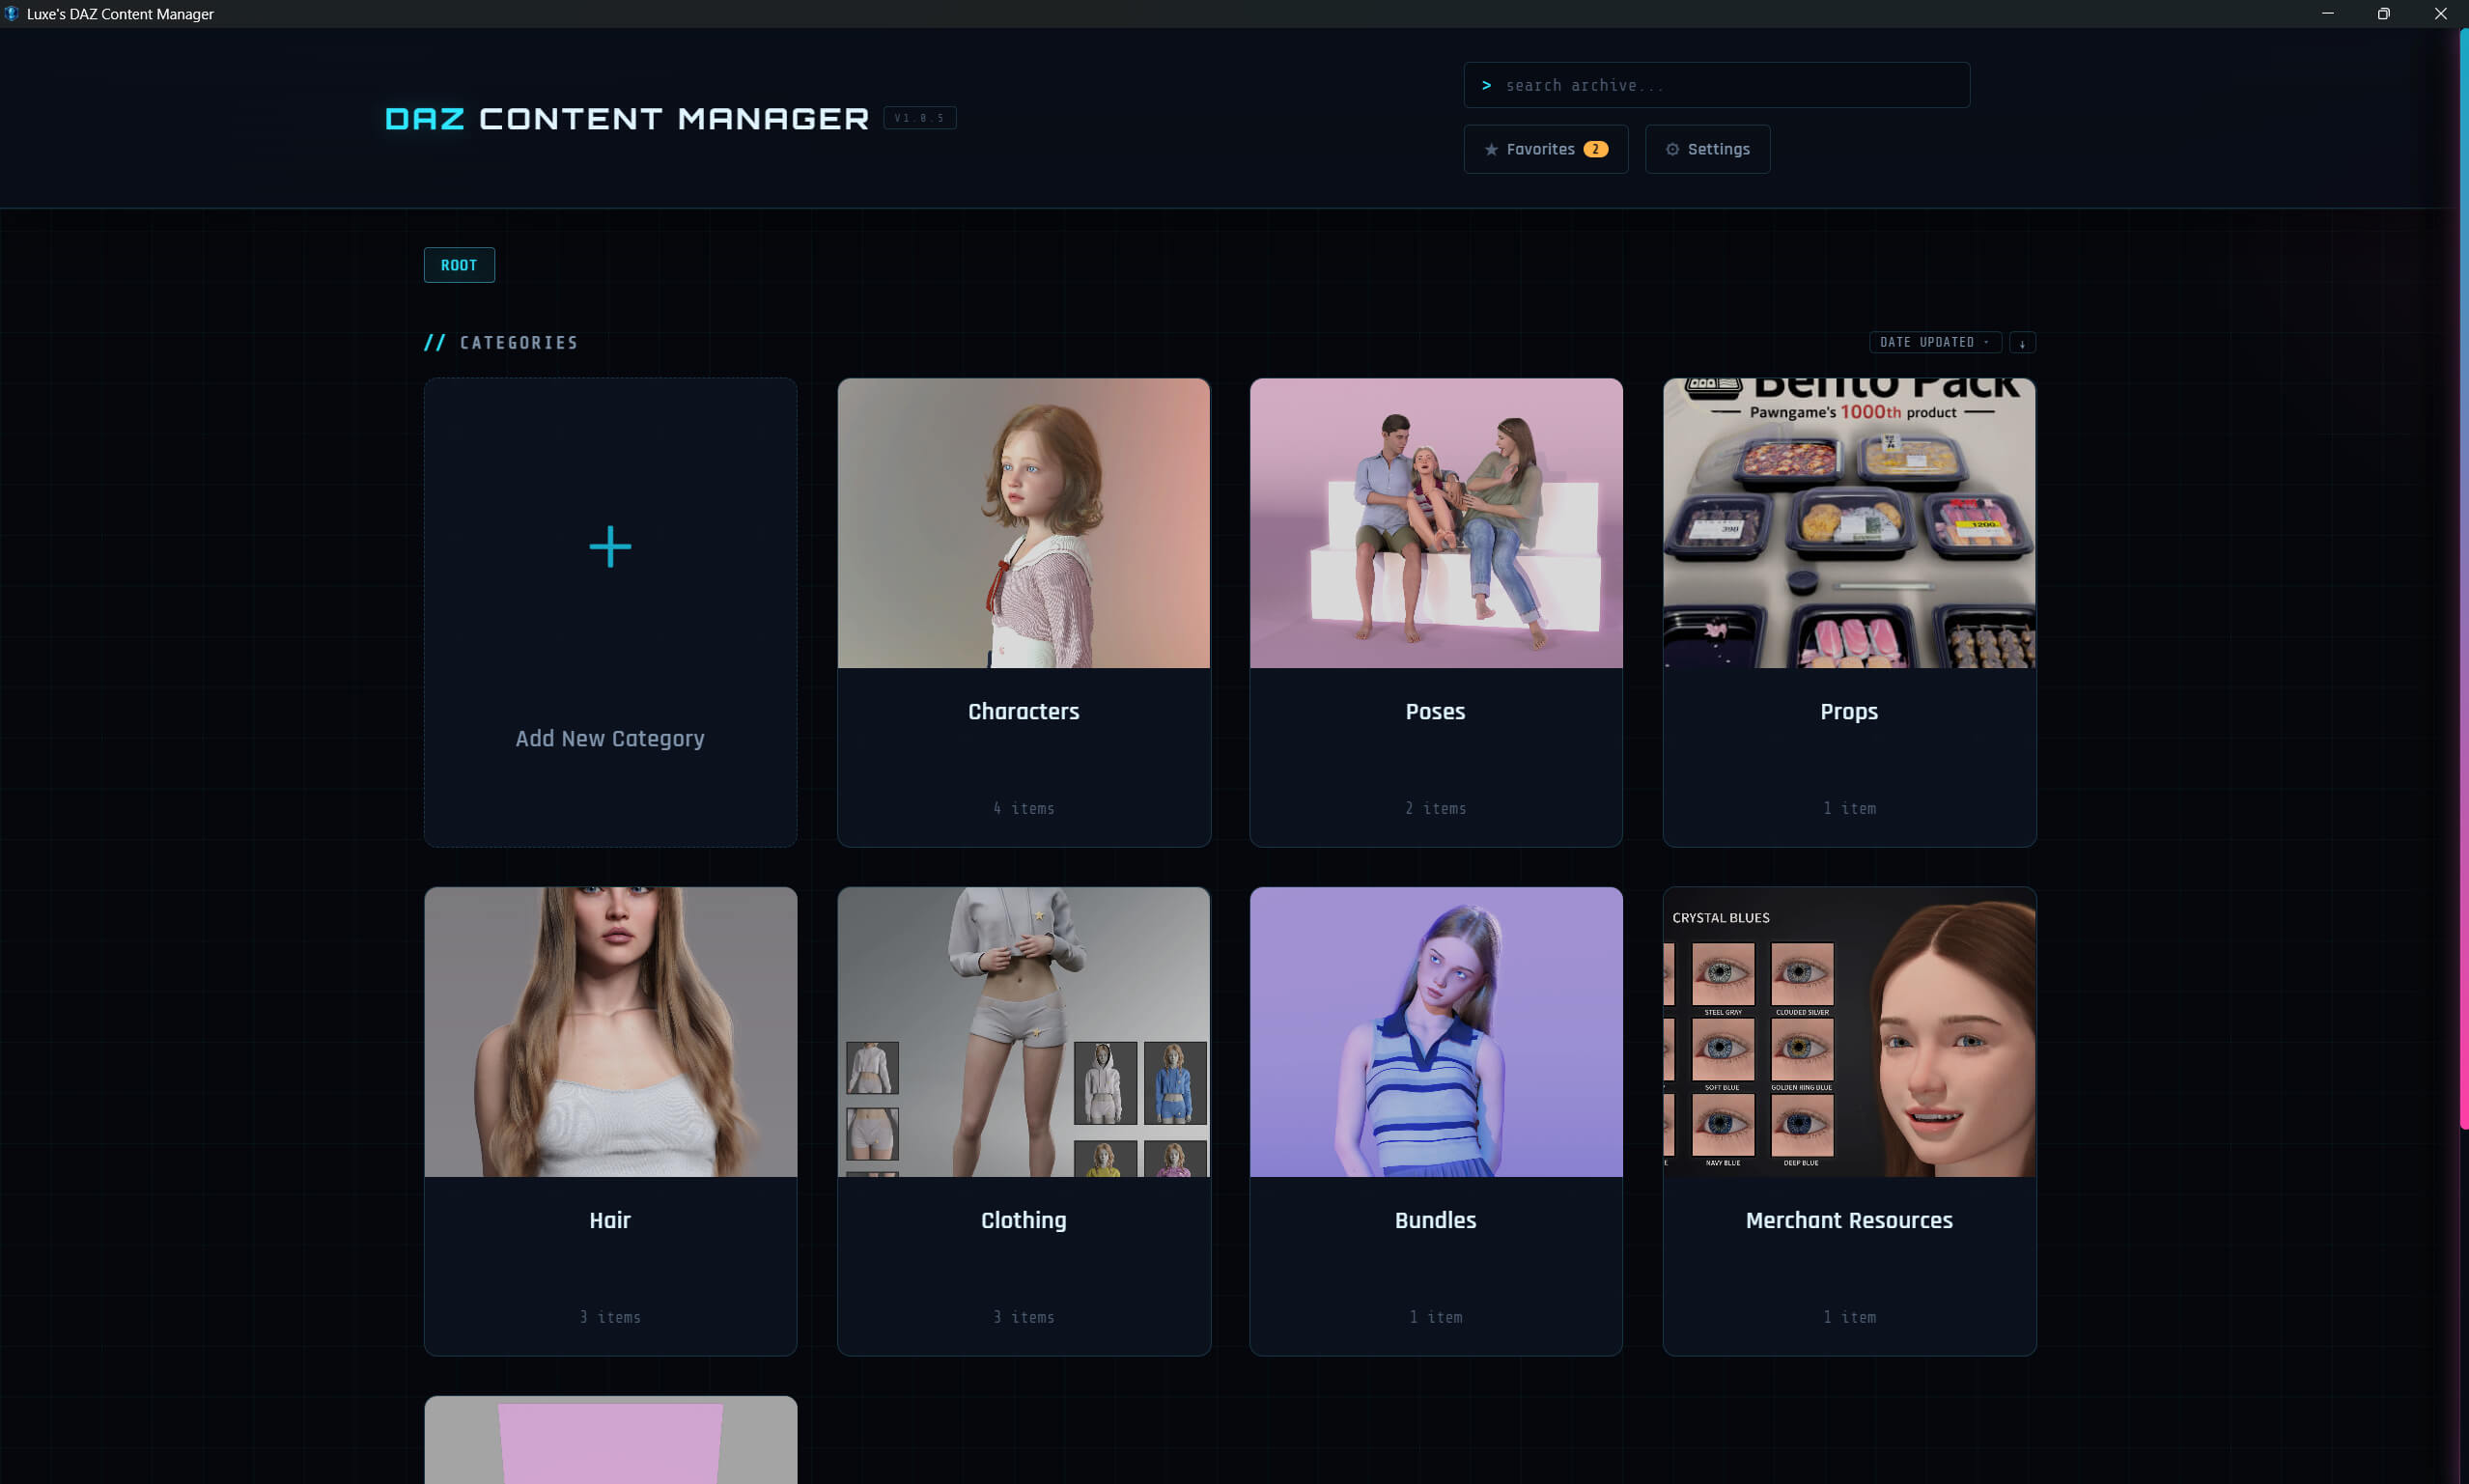This screenshot has width=2469, height=1484.
Task: Go to ROOT breadcrumb
Action: click(459, 265)
